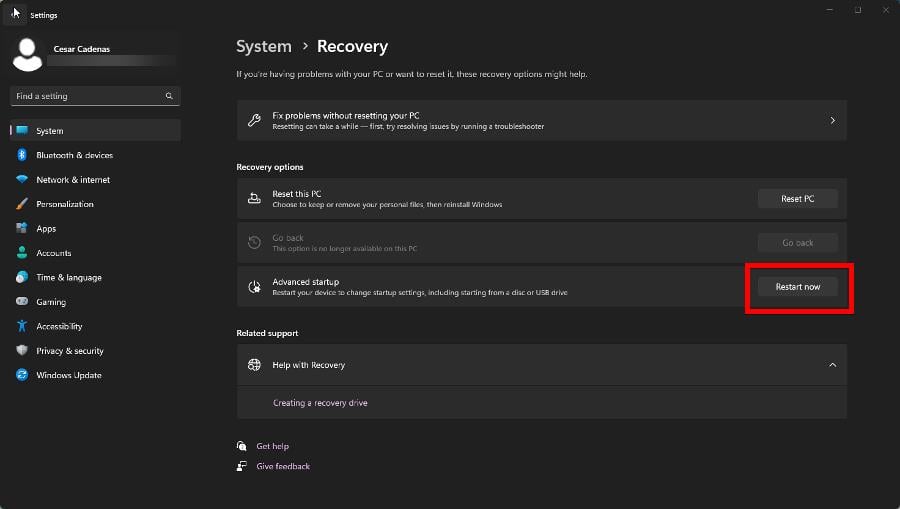Minimize the Settings window
Screen dimensions: 900x509
pyautogui.click(x=829, y=10)
